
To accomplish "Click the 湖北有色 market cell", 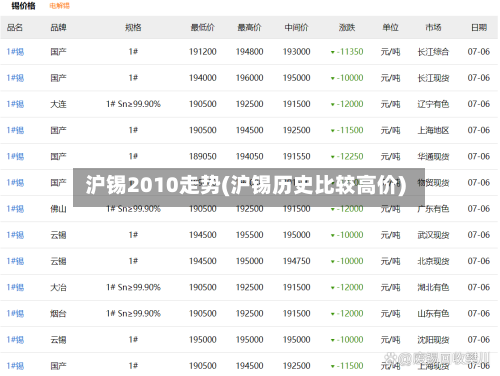I will coord(433,287).
